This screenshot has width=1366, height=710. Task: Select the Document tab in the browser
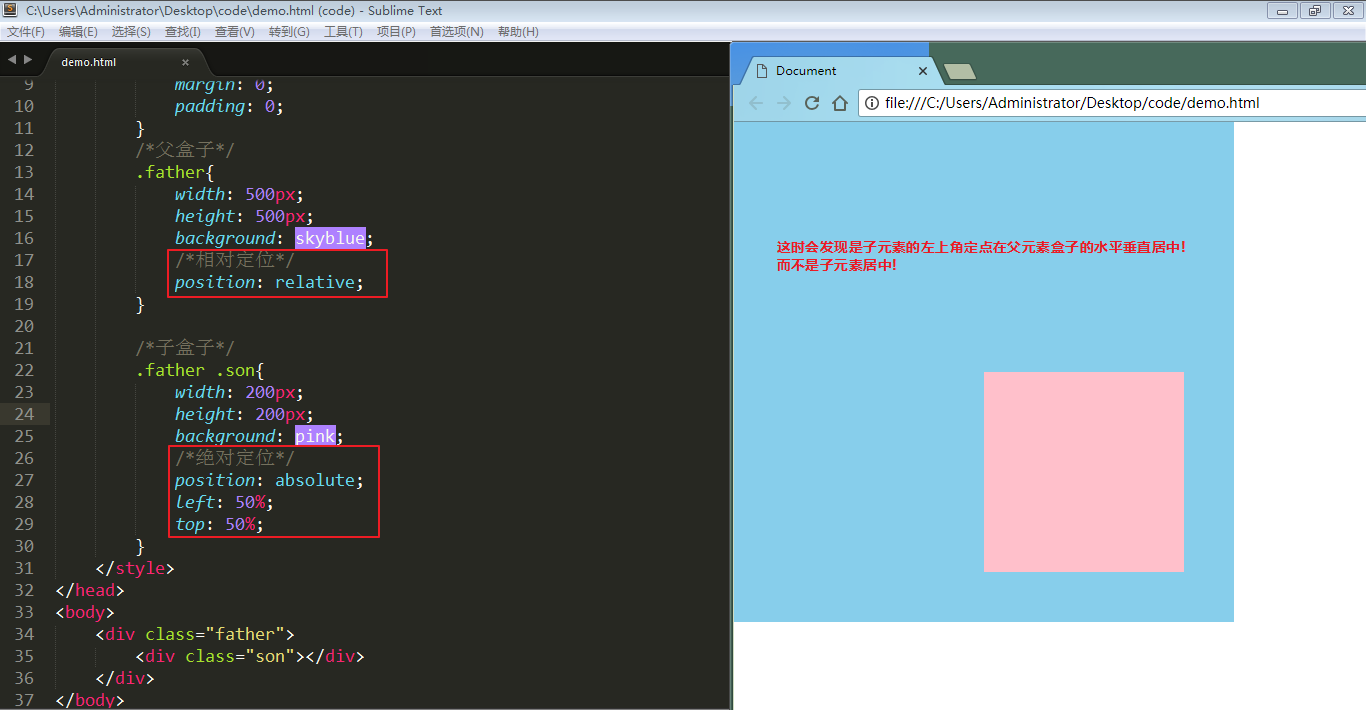click(838, 71)
